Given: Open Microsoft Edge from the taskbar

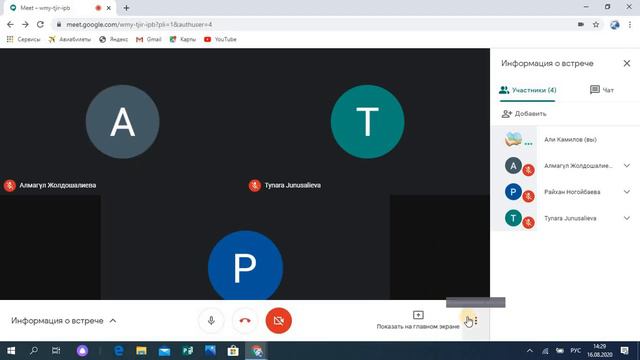Looking at the screenshot, I should coord(119,351).
